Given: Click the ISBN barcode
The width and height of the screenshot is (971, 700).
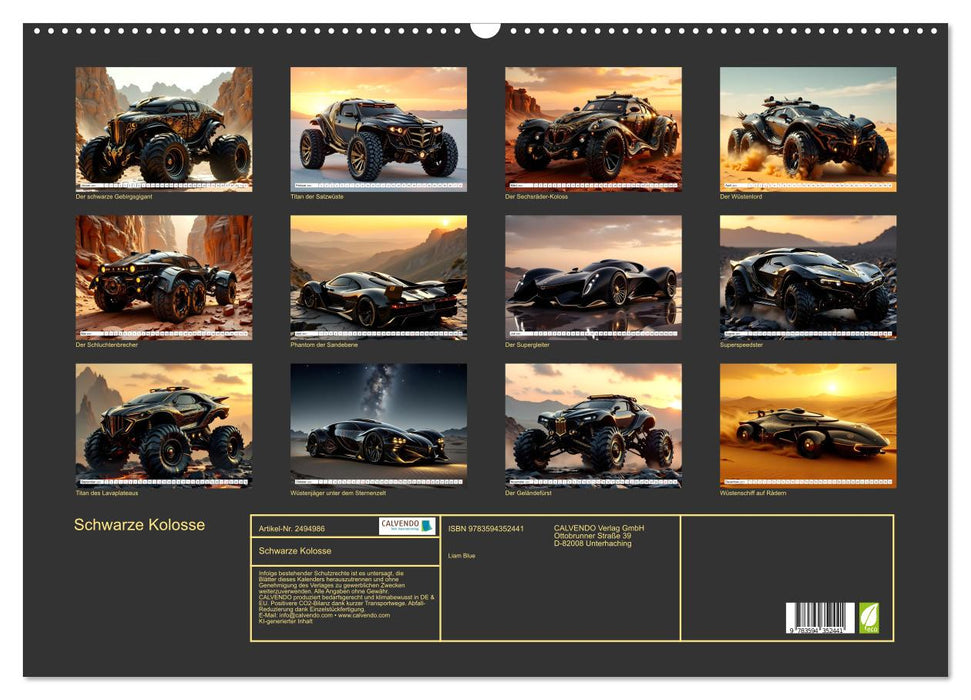Looking at the screenshot, I should (820, 618).
